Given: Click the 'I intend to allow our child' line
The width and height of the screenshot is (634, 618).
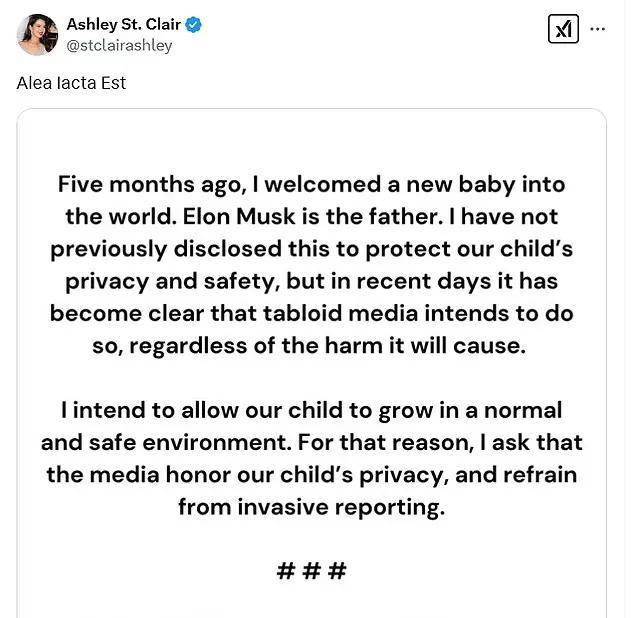Looking at the screenshot, I should (311, 411).
